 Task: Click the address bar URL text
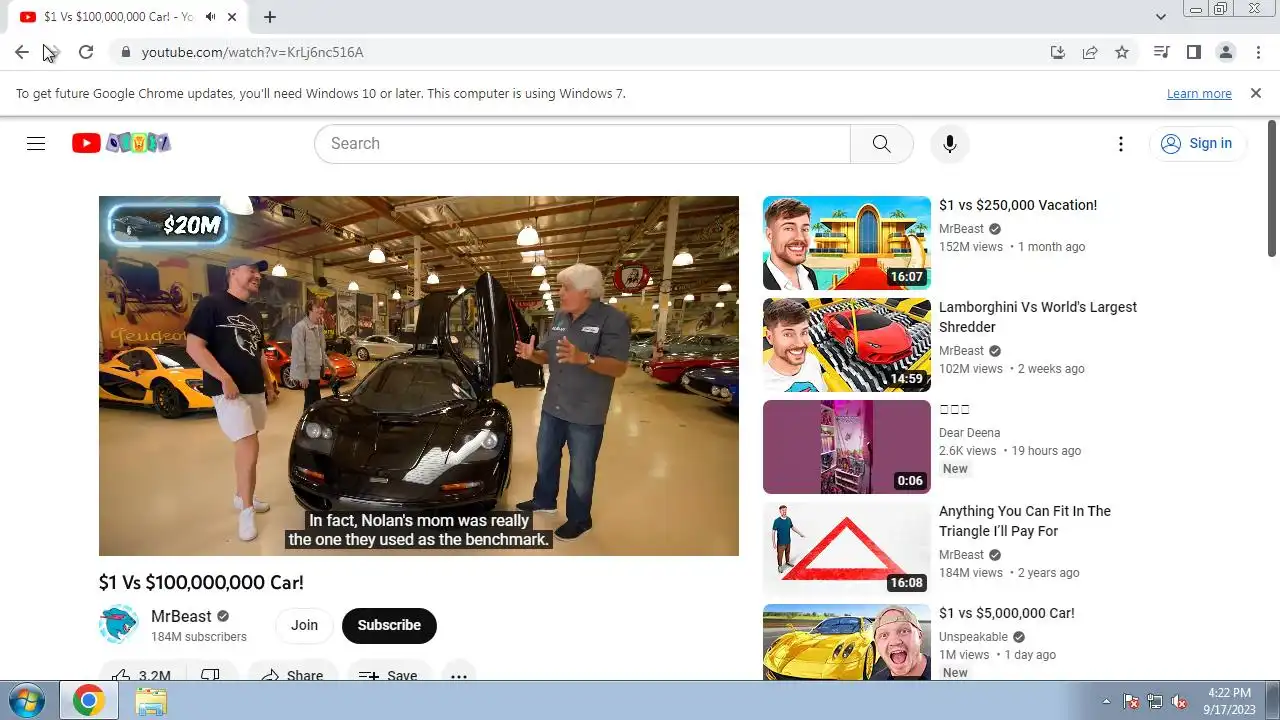pyautogui.click(x=252, y=52)
